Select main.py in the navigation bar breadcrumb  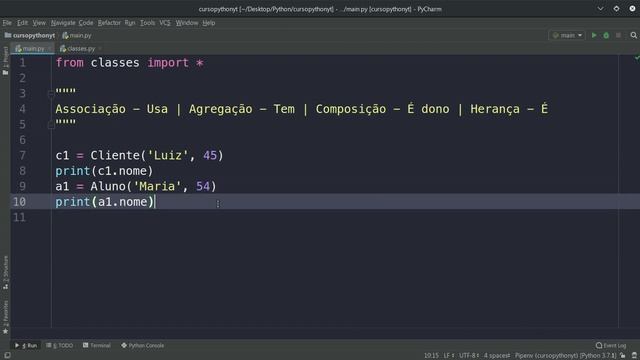pyautogui.click(x=77, y=36)
